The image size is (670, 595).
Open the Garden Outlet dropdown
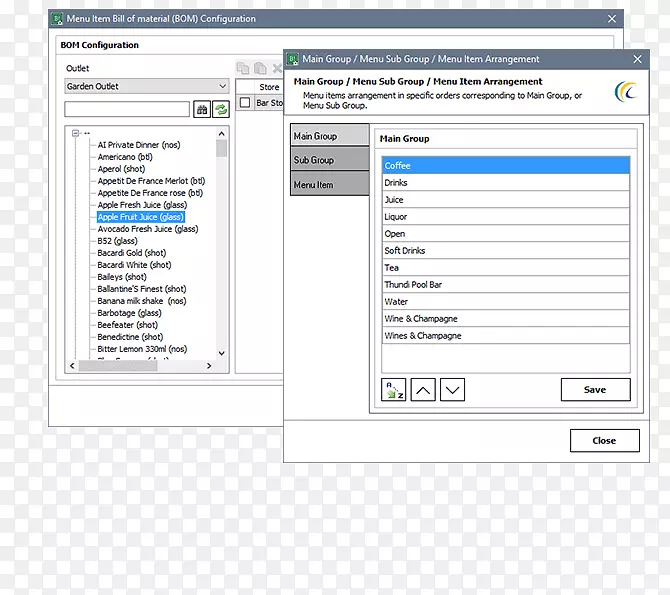pos(147,86)
